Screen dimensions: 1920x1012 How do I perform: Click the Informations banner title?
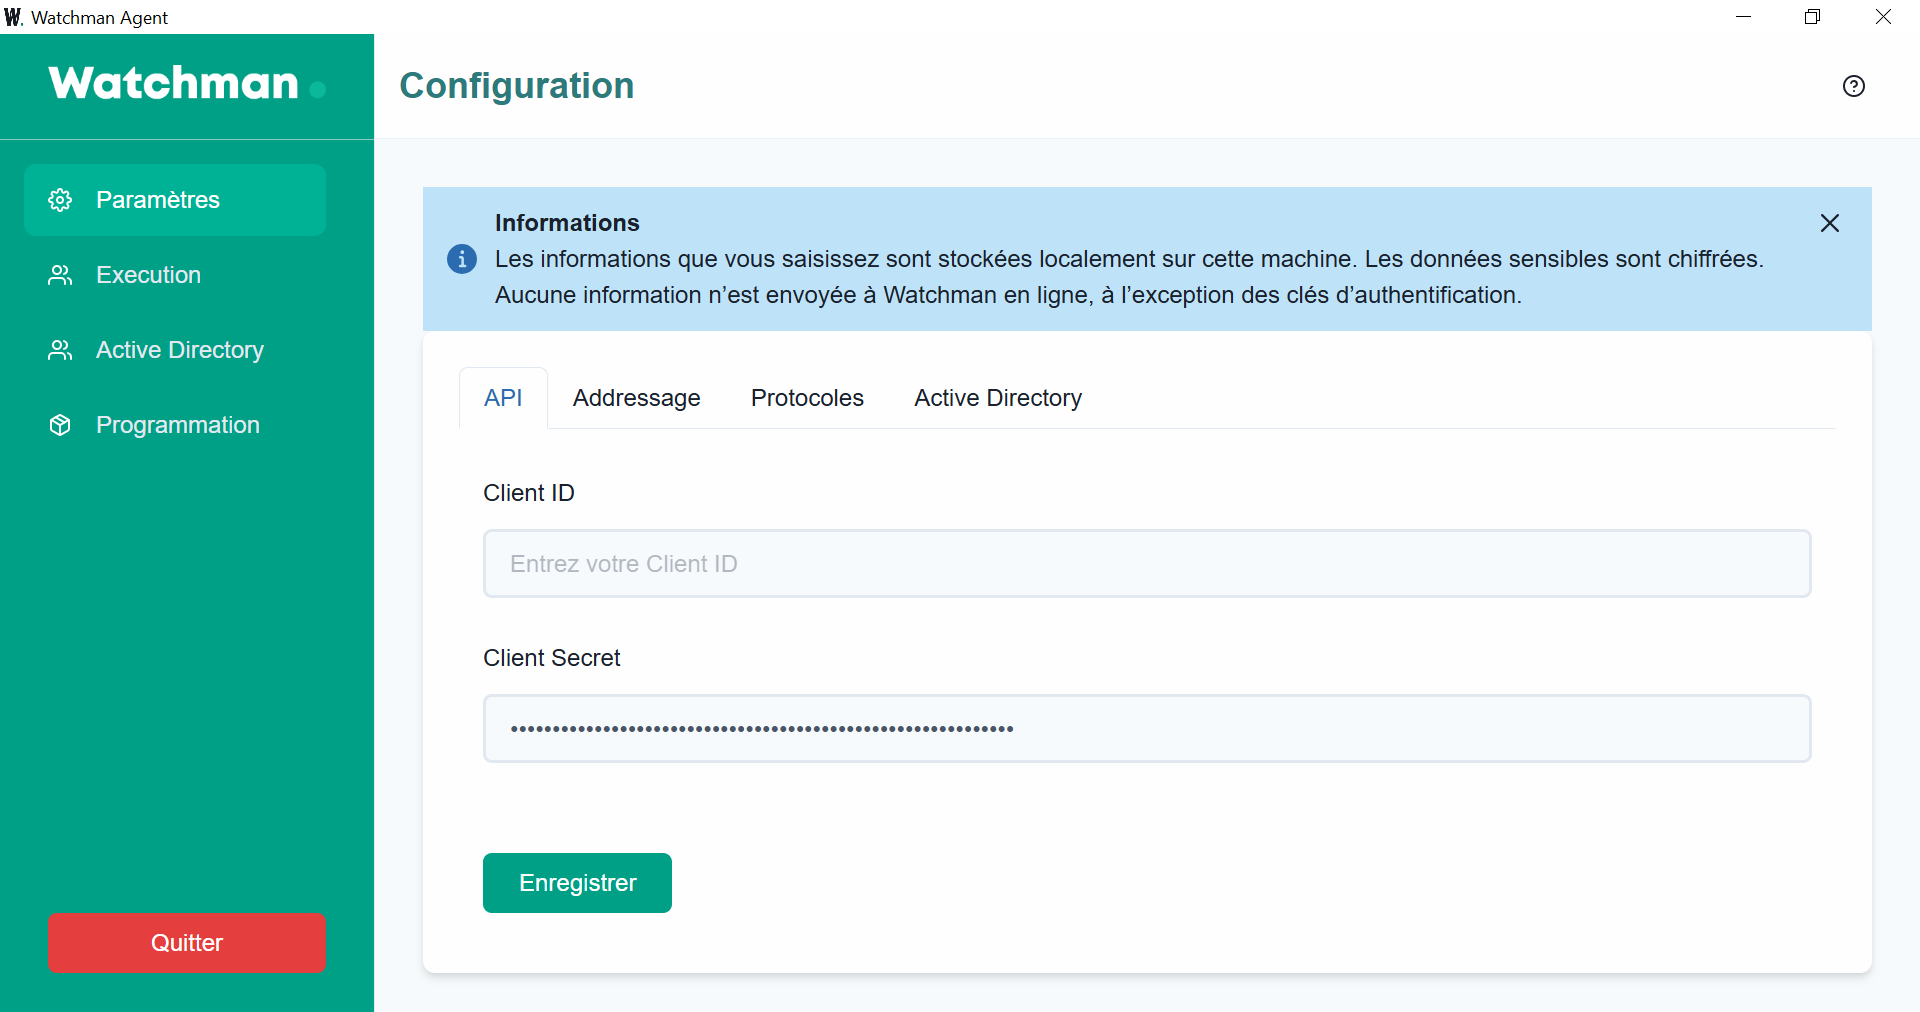click(x=567, y=223)
